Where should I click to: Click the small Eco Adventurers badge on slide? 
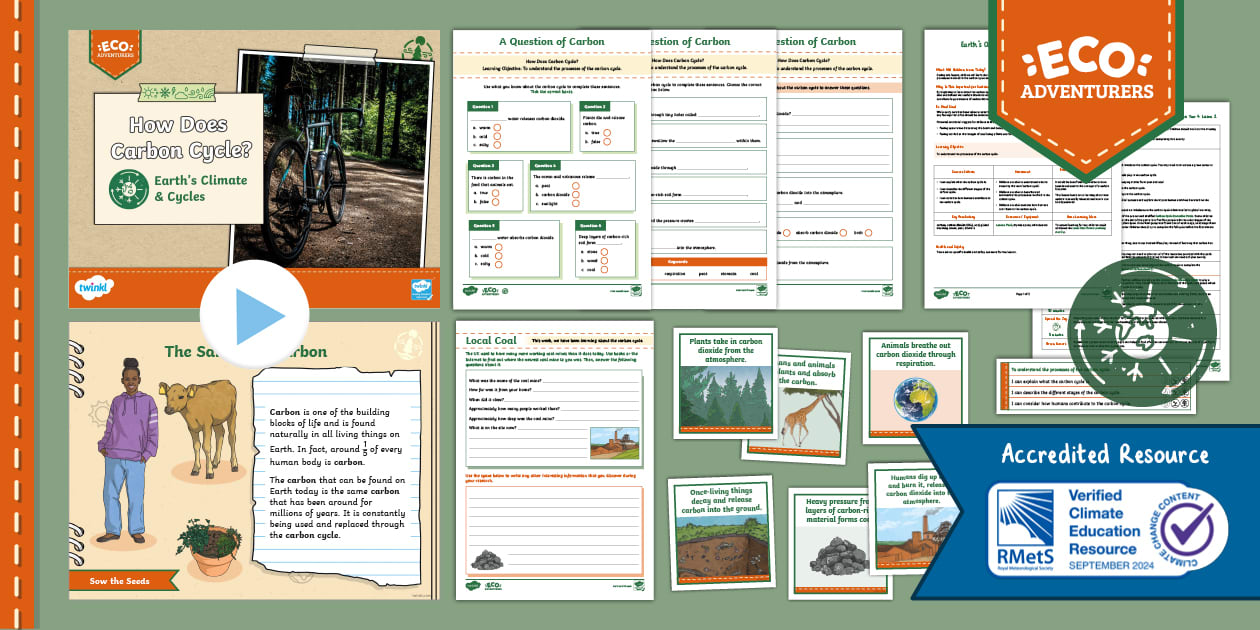tap(113, 52)
